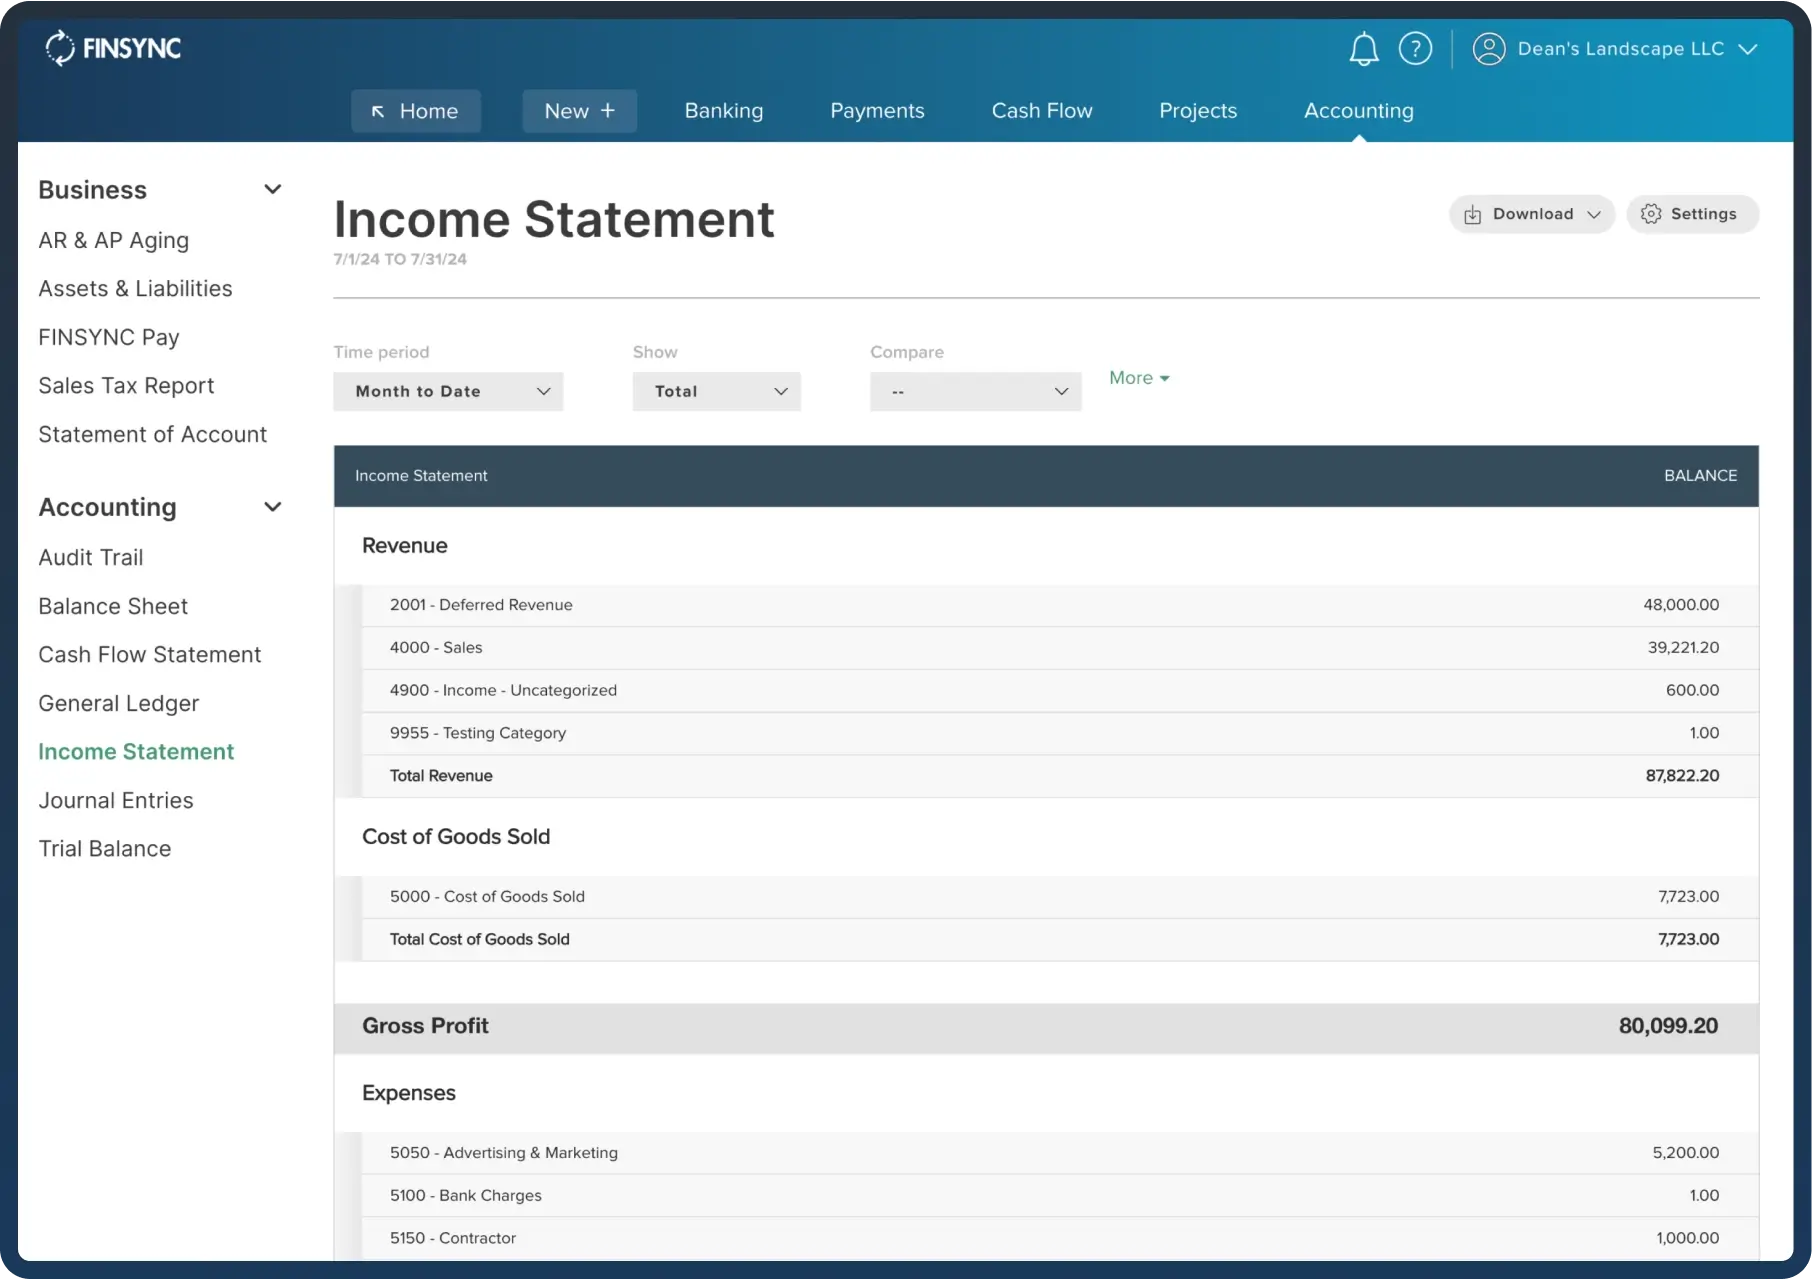Screen dimensions: 1812x1279
Task: Collapse the Accounting sidebar section
Action: 272,507
